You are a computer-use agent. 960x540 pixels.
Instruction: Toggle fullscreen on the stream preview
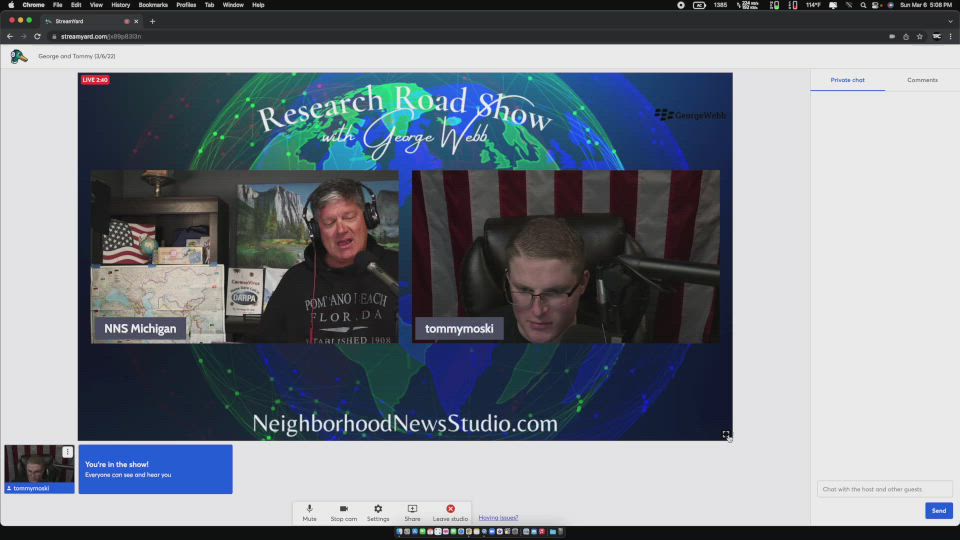(x=727, y=435)
